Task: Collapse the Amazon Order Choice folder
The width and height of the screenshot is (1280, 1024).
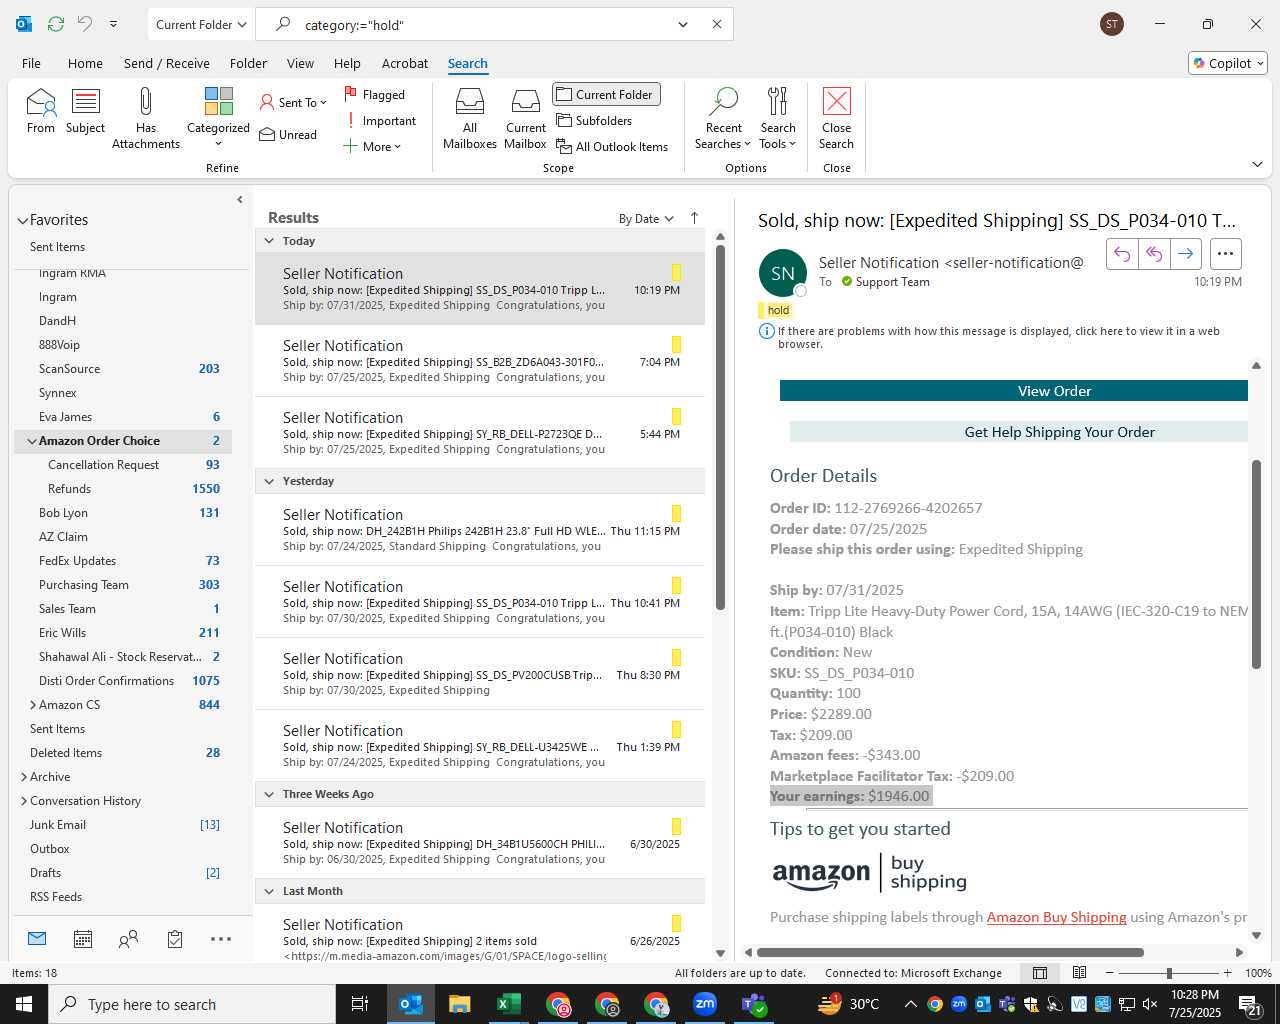Action: (x=32, y=441)
